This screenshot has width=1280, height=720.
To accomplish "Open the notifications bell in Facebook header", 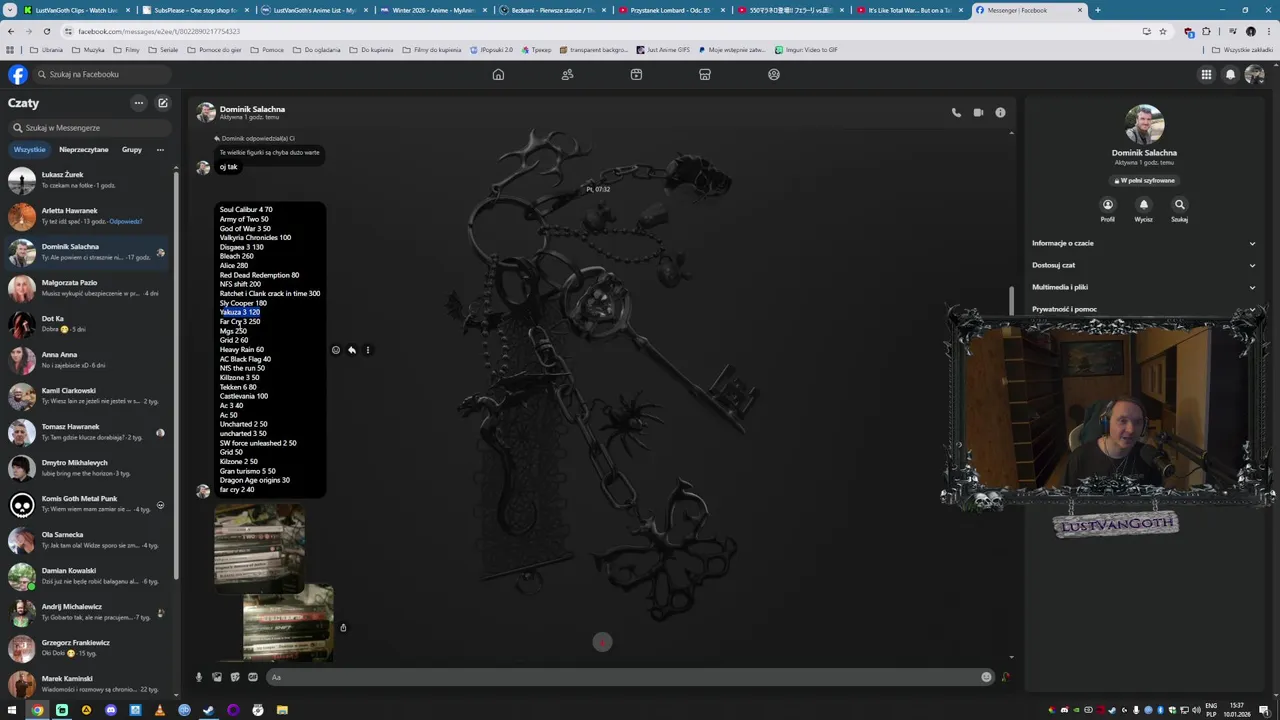I will [1231, 74].
